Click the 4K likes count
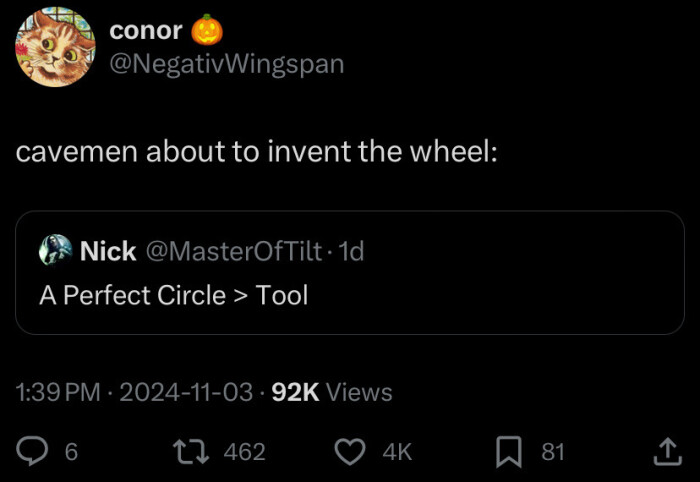This screenshot has height=482, width=700. 397,452
